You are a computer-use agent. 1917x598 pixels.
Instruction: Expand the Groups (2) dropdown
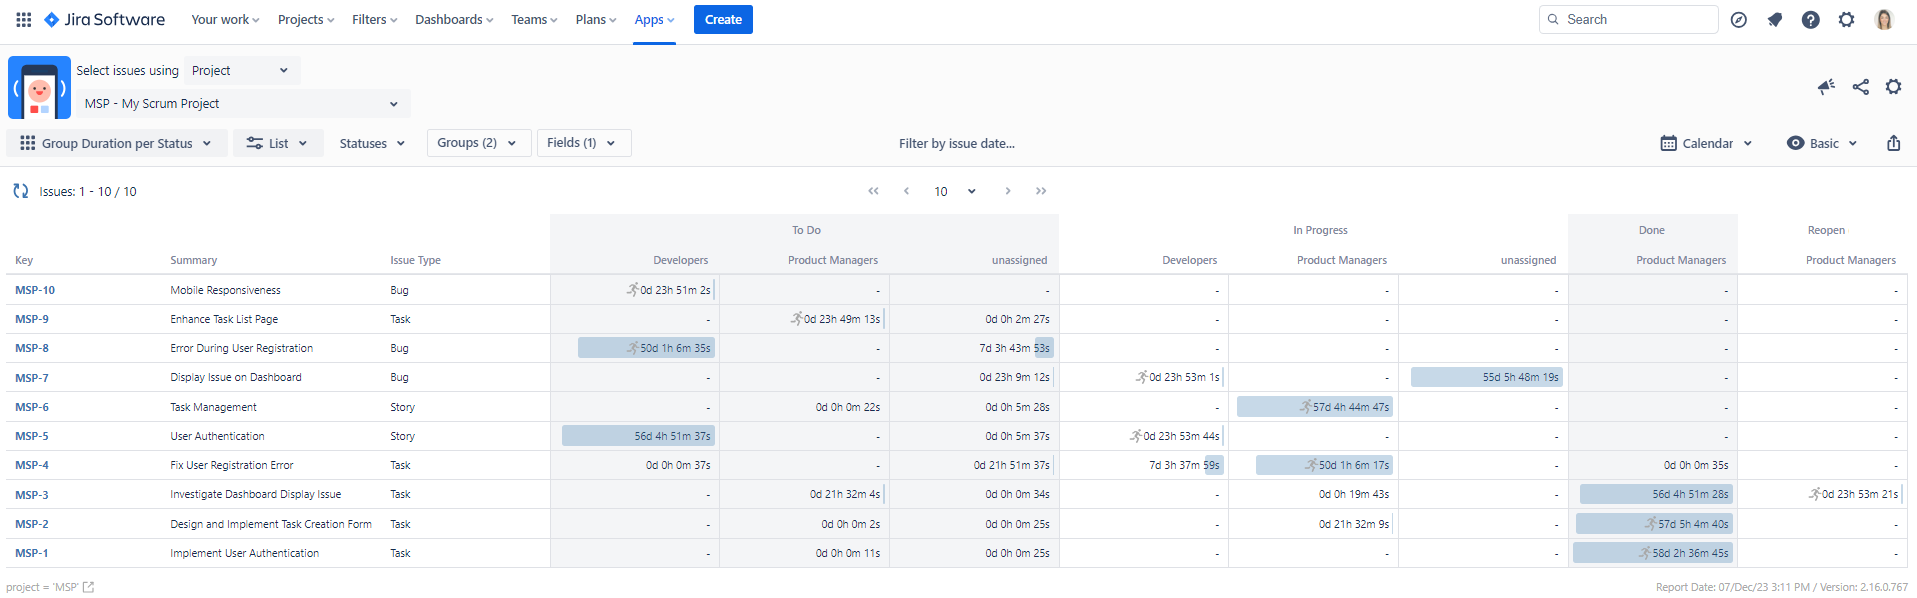(476, 143)
